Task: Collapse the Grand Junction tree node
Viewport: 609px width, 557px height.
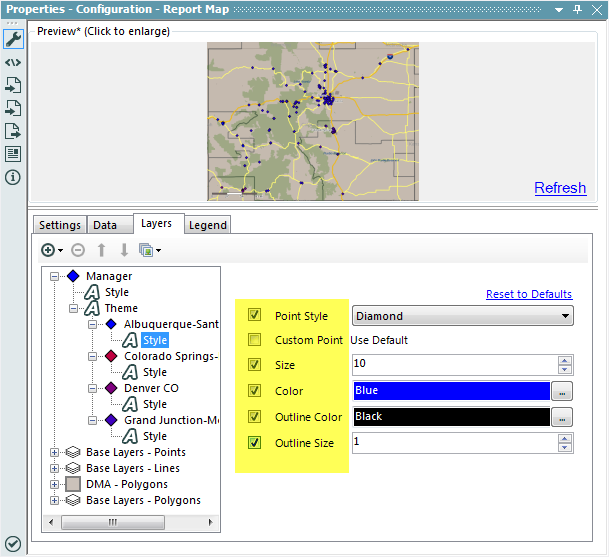Action: coord(92,420)
